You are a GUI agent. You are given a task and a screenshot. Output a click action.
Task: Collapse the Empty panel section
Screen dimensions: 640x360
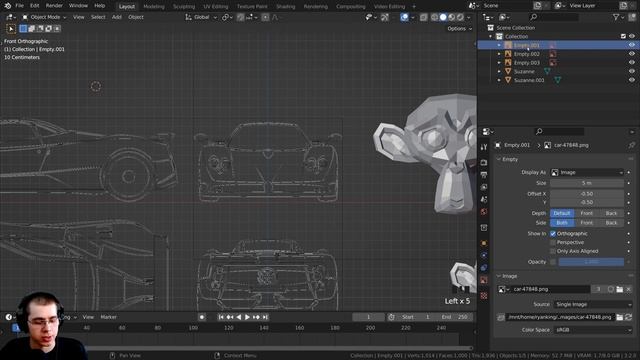tap(498, 159)
